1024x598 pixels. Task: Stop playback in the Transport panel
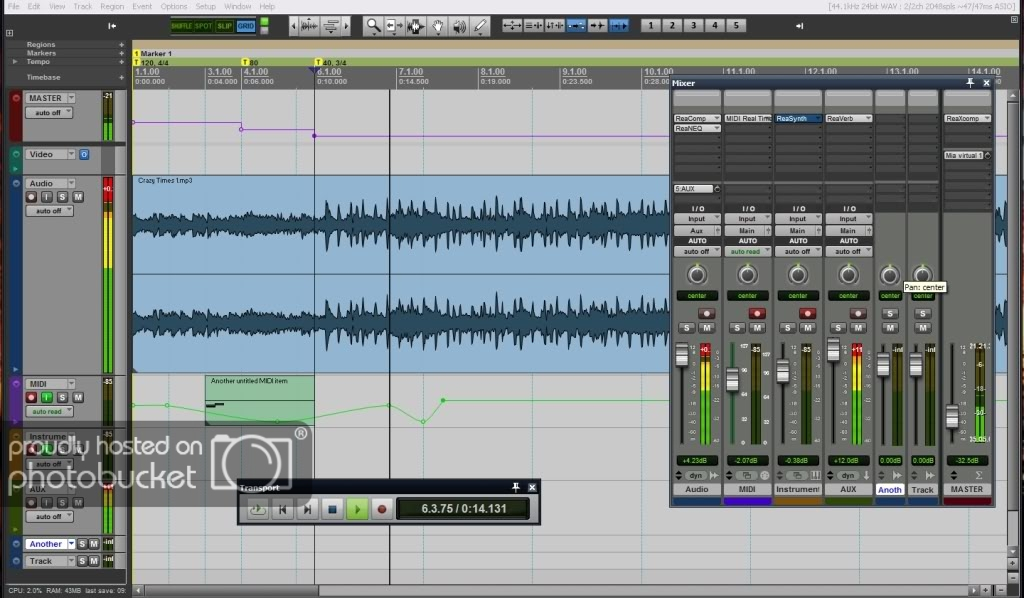coord(333,509)
